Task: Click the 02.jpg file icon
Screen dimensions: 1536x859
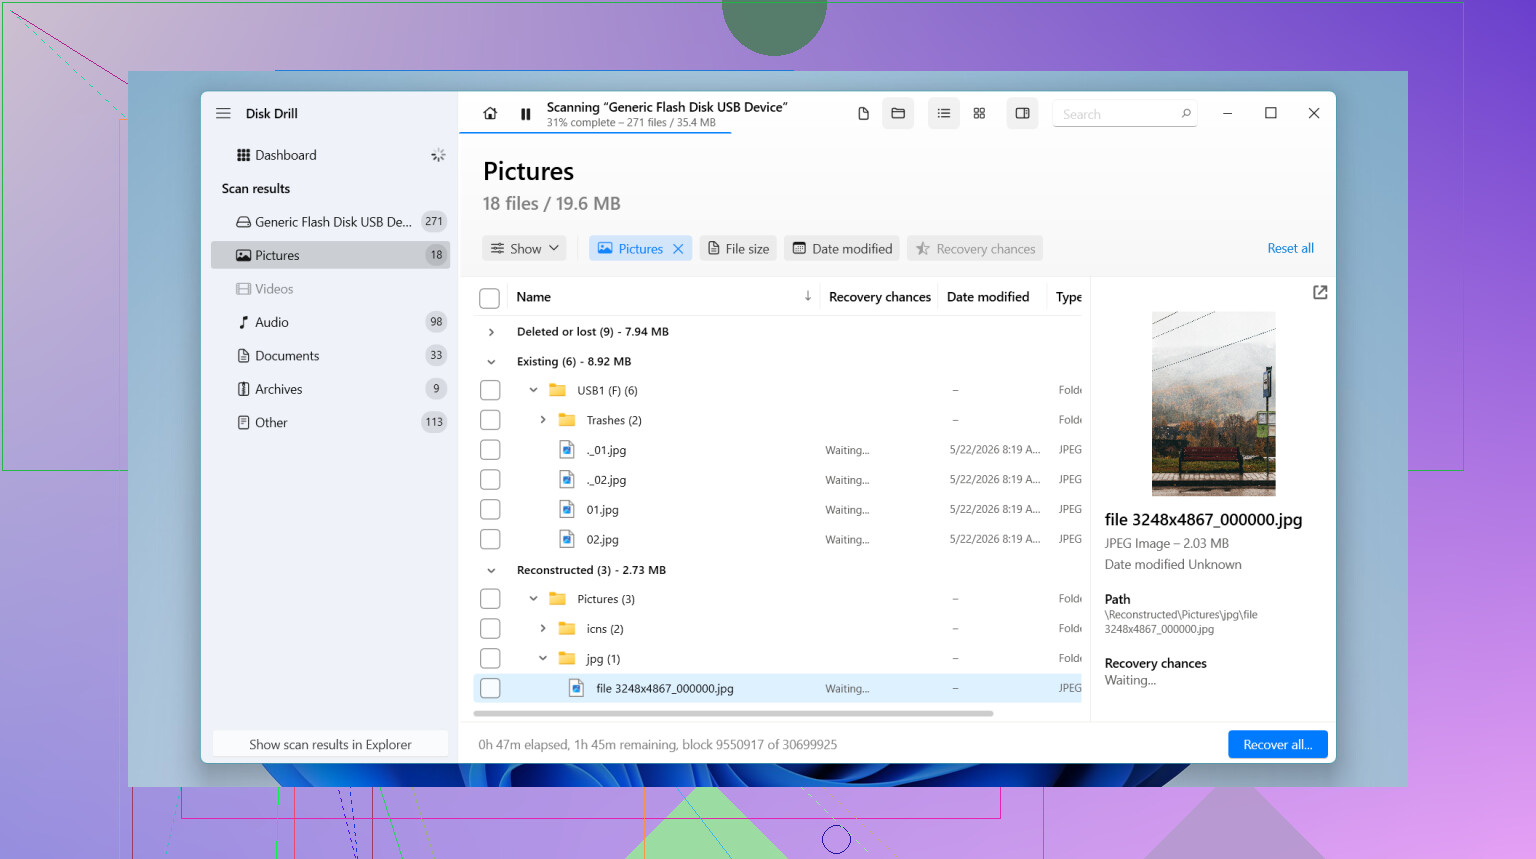Action: (x=567, y=539)
